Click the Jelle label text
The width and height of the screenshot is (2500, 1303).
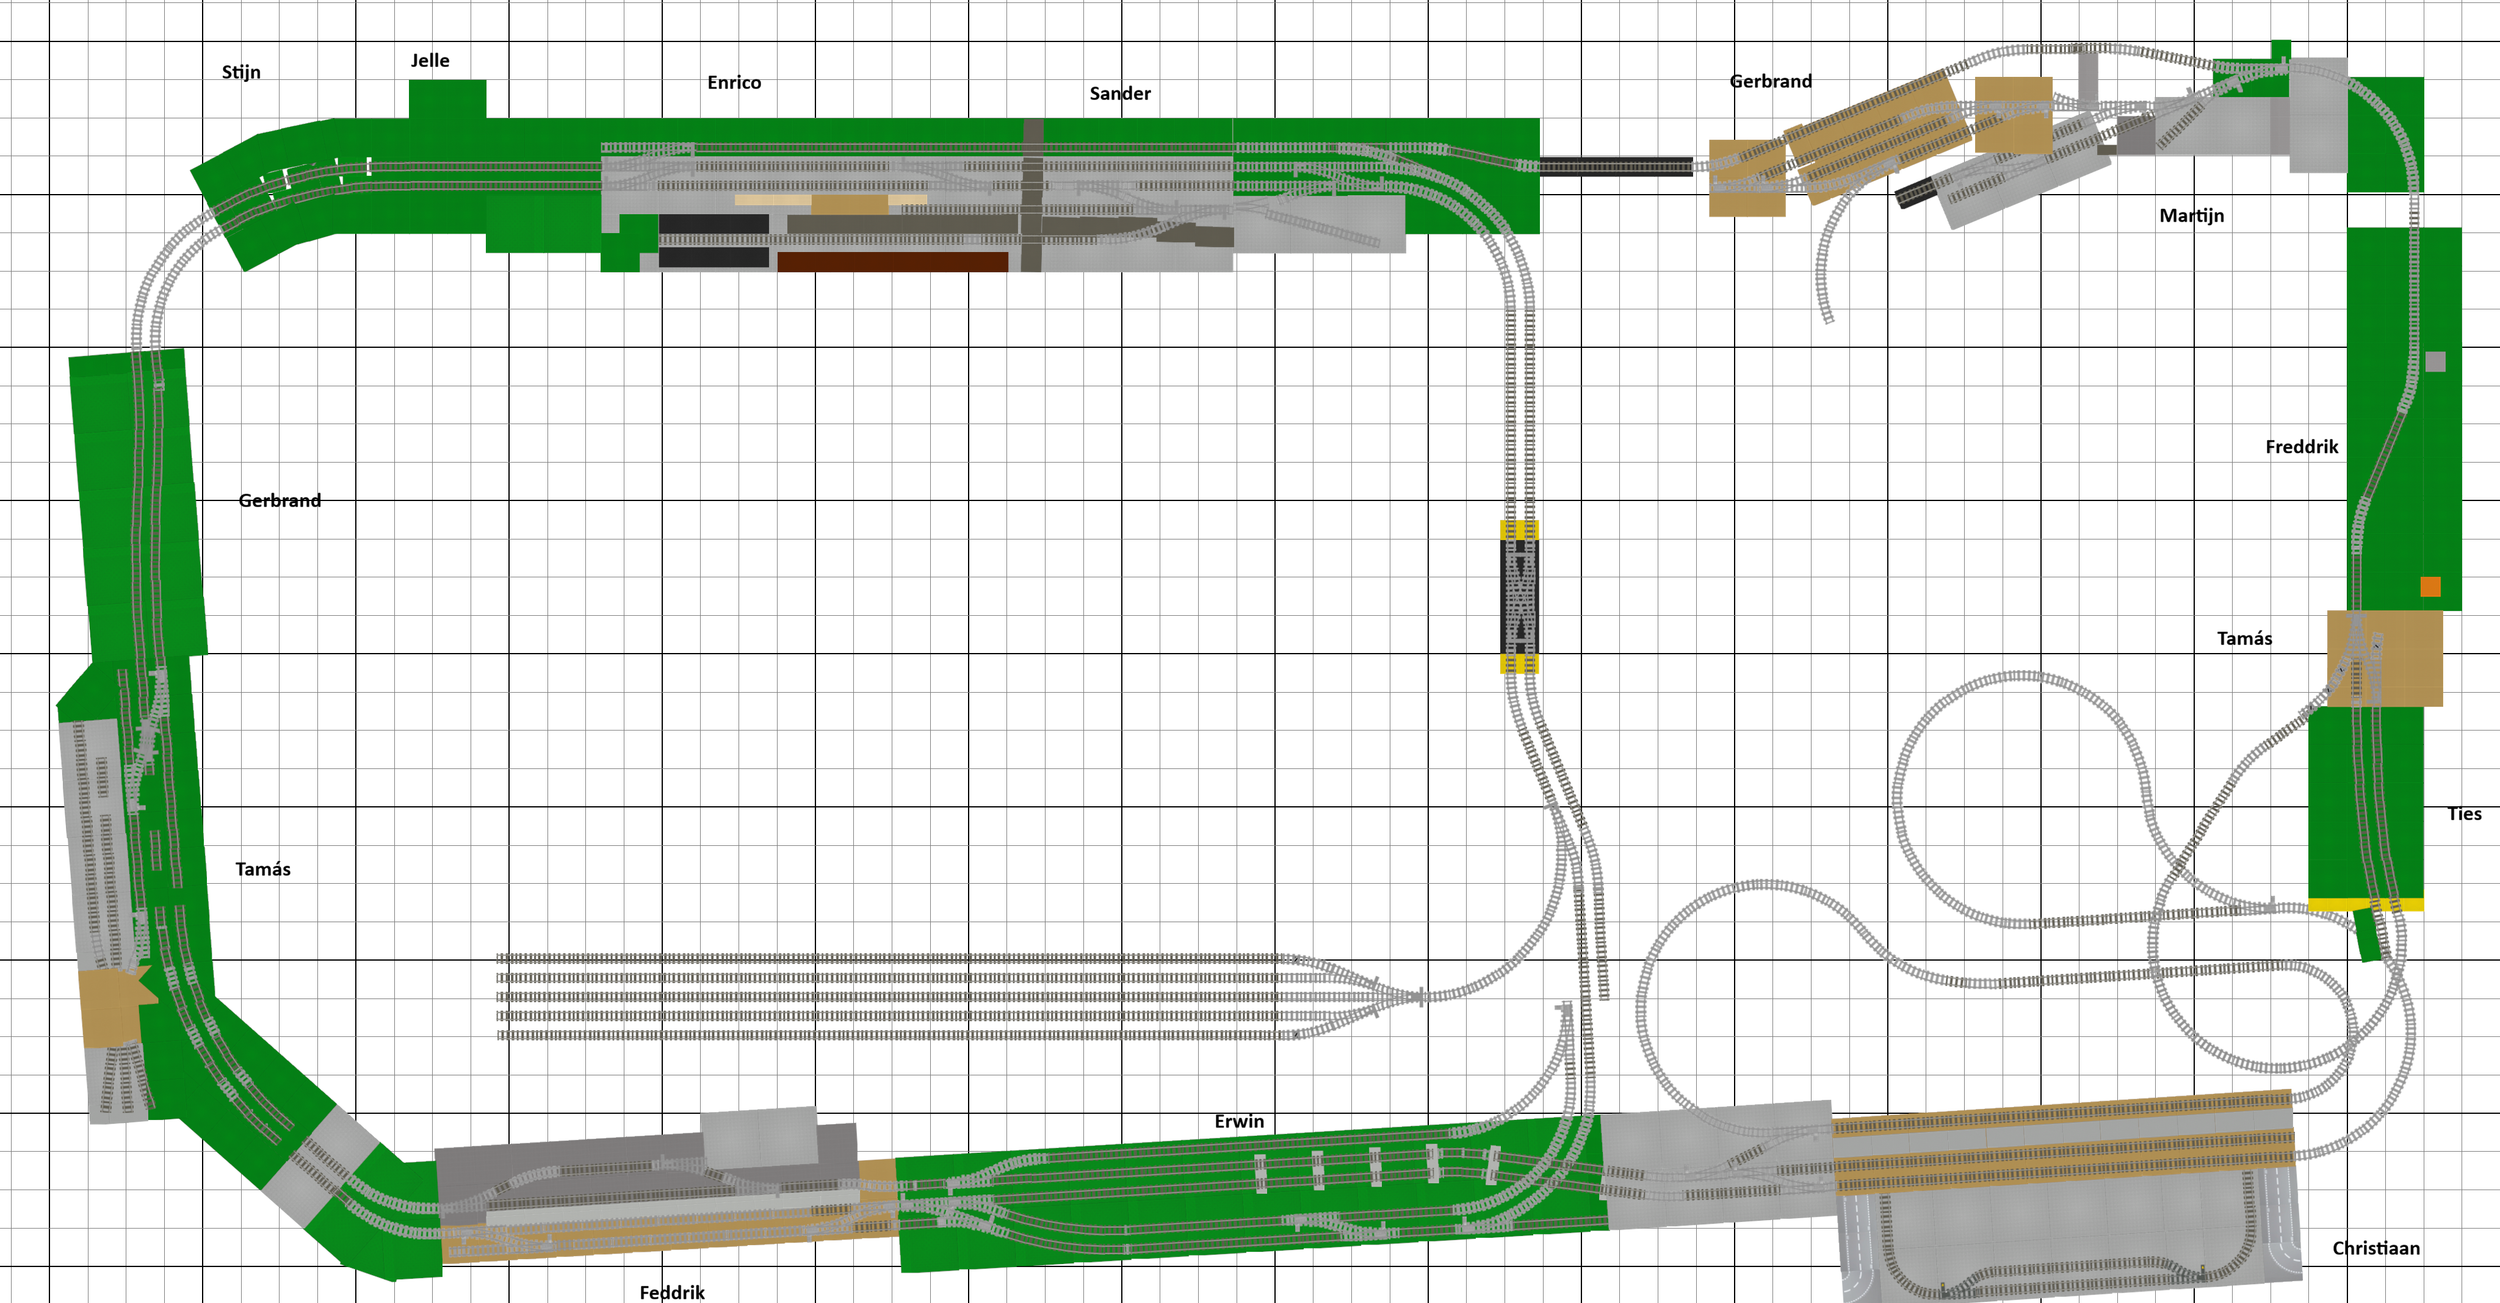pyautogui.click(x=430, y=61)
